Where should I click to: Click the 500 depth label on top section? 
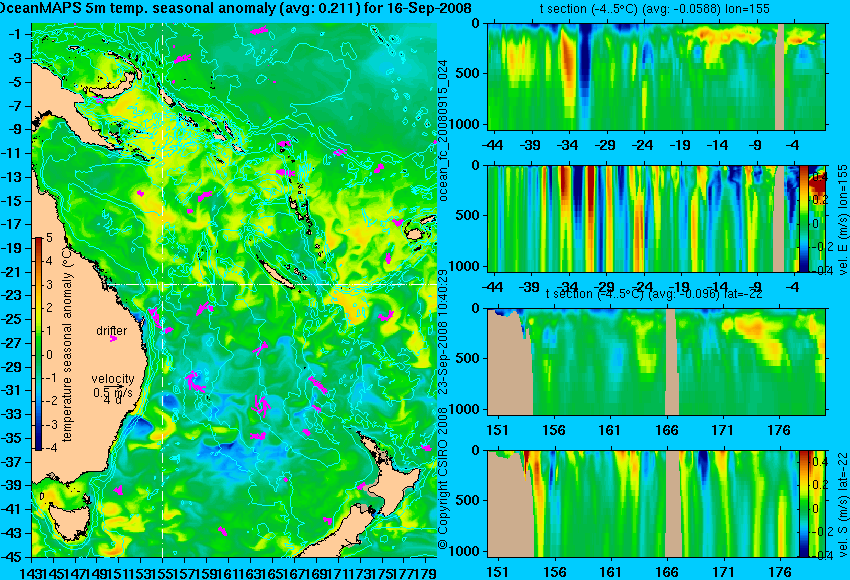(x=469, y=74)
